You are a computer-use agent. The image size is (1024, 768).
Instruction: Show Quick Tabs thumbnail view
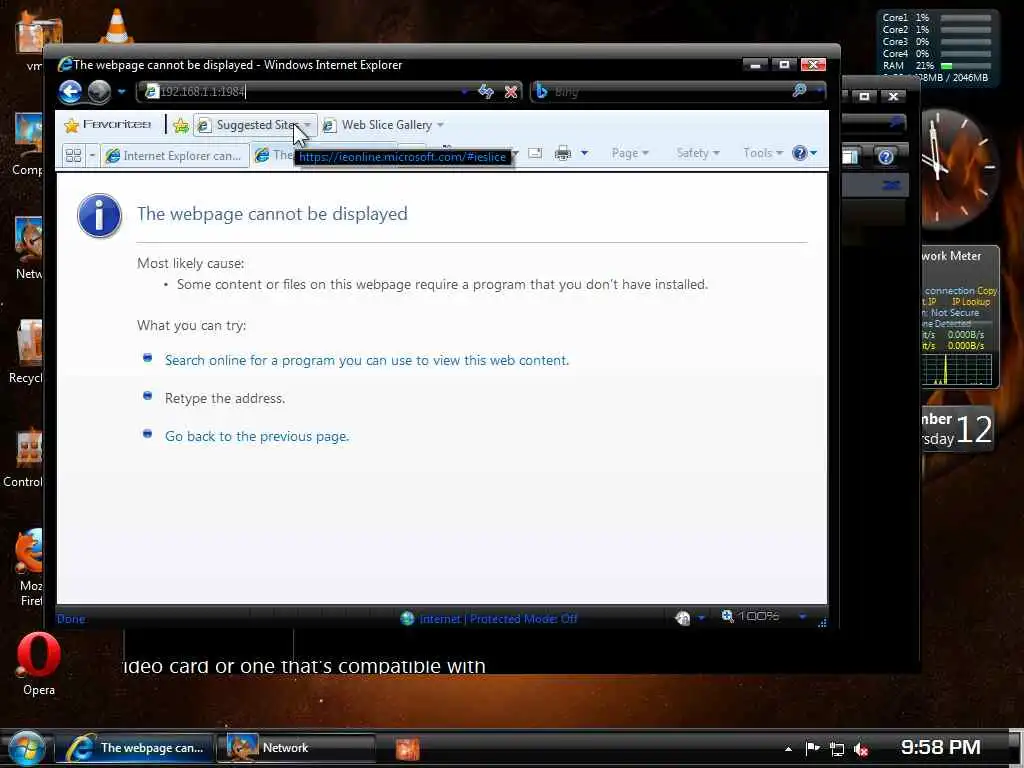click(x=73, y=155)
